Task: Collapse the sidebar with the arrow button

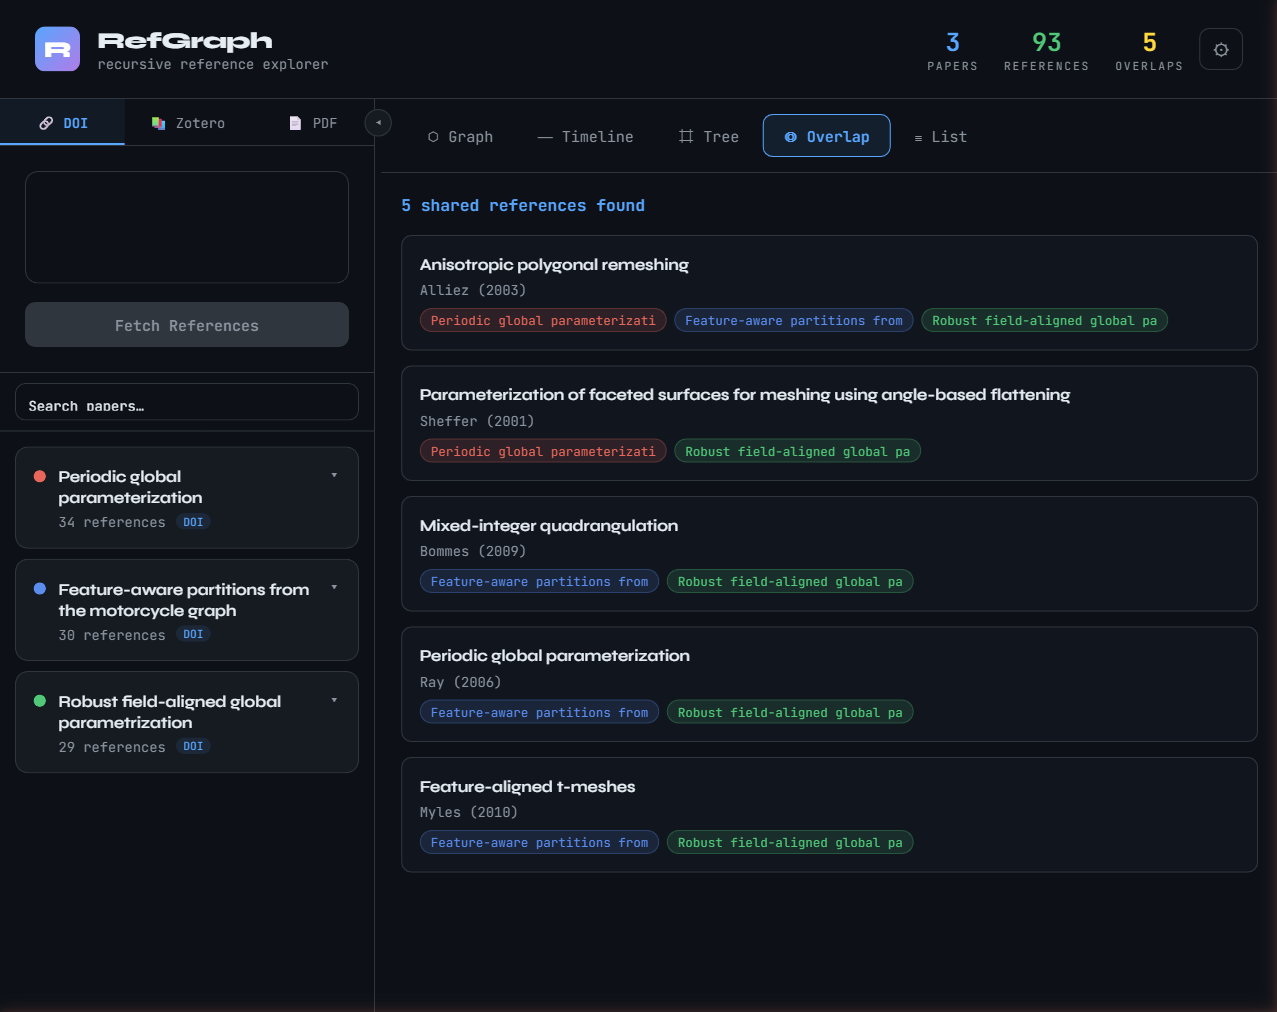Action: (378, 122)
